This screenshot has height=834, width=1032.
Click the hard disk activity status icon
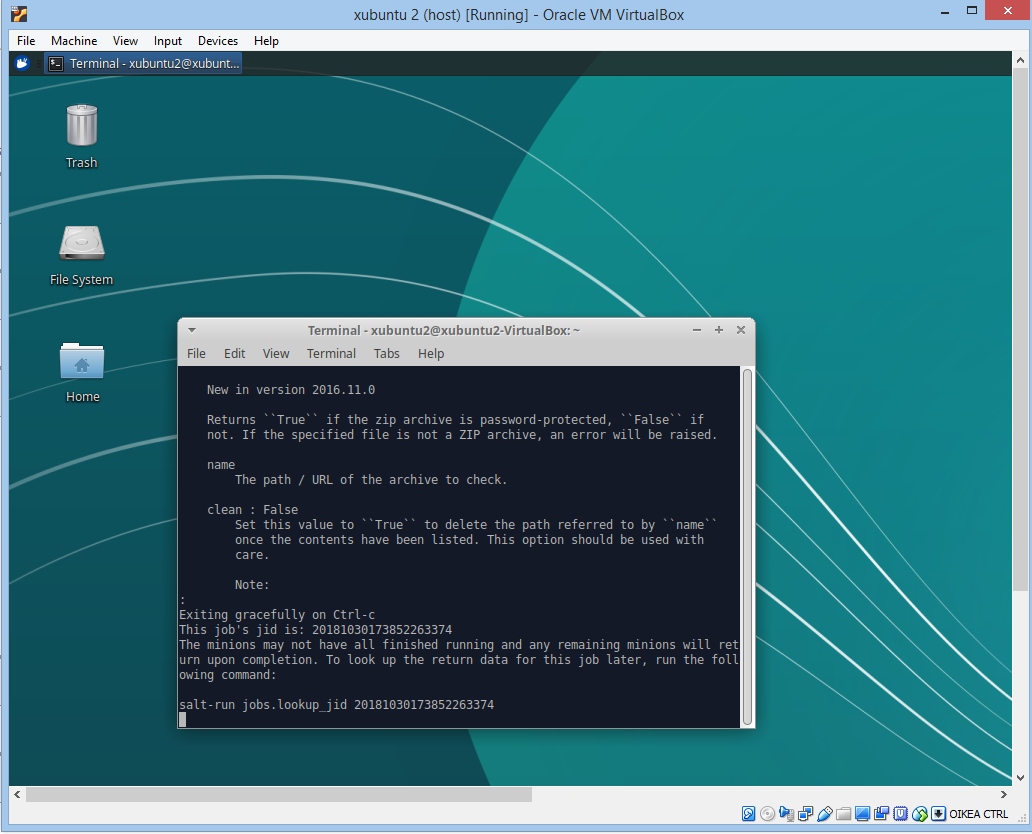tap(748, 814)
